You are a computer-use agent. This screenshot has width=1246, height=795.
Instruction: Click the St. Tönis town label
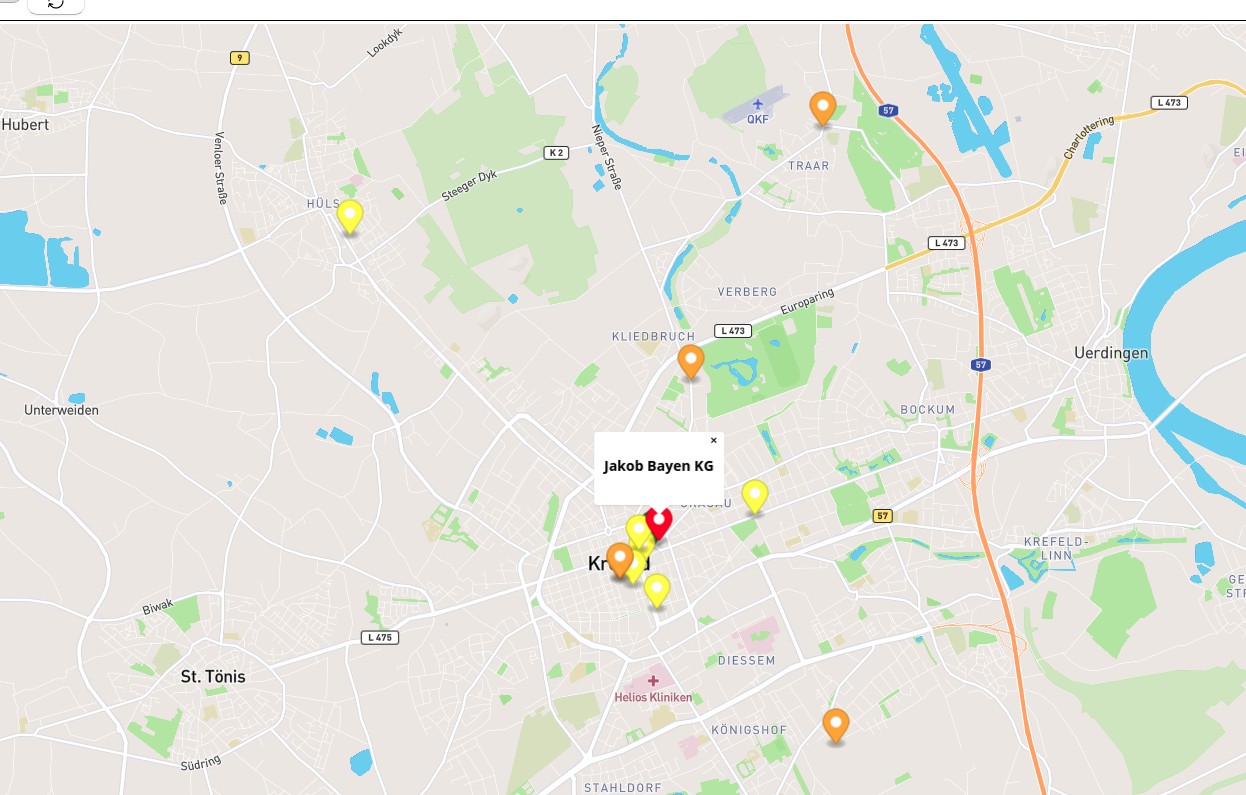tap(213, 676)
